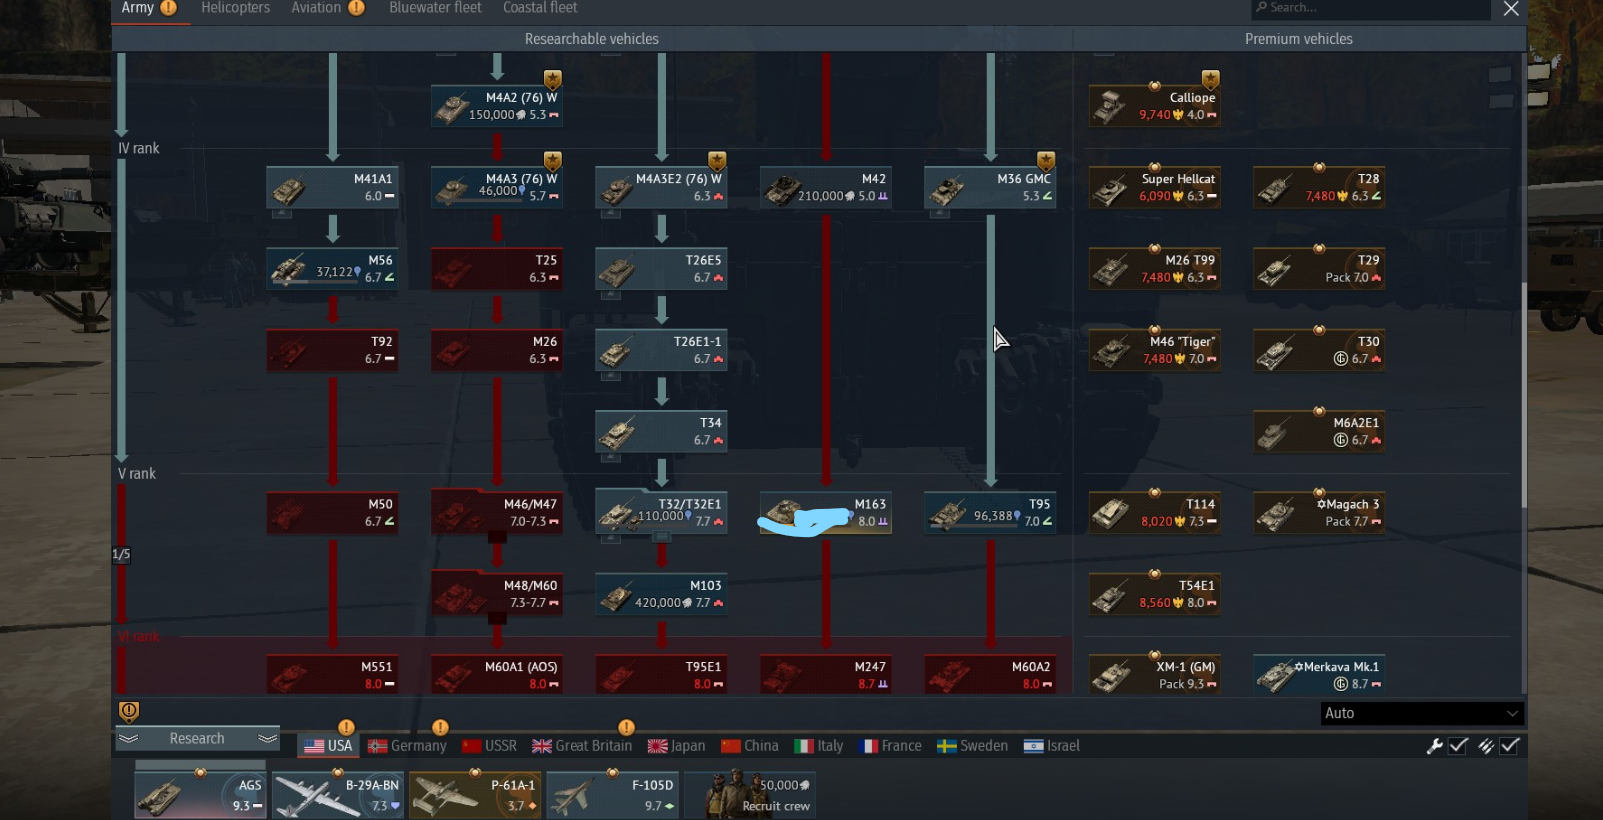Select the T95 tank destroyer icon

990,512
